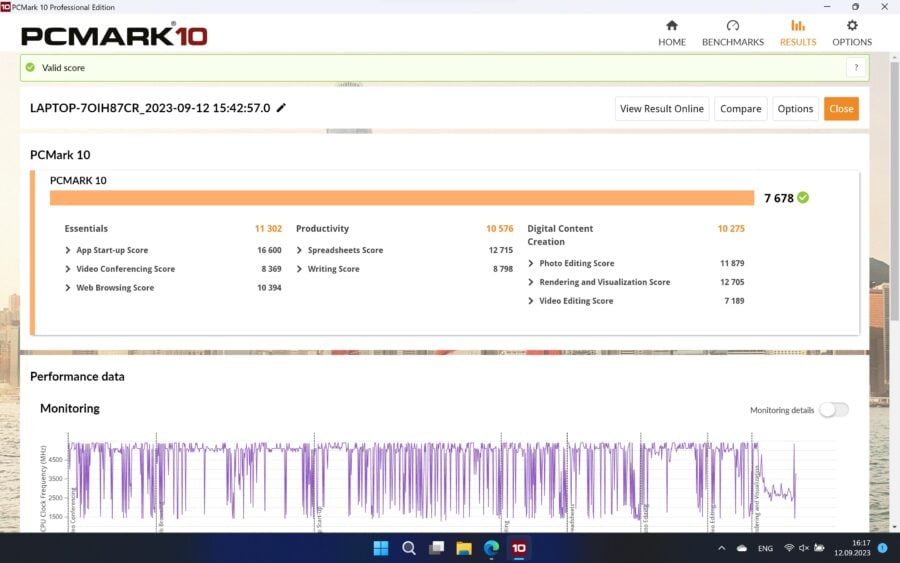
Task: Expand App Start-up Score
Action: pyautogui.click(x=68, y=250)
